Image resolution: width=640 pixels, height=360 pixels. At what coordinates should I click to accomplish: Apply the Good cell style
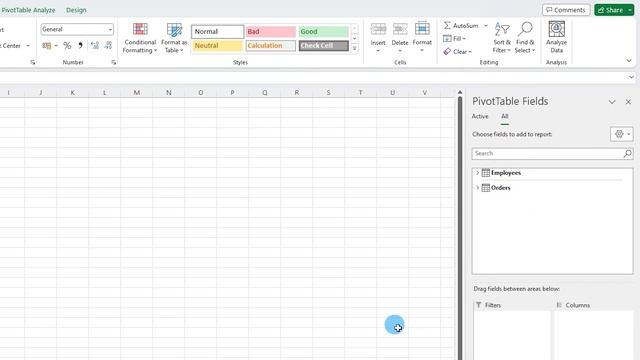[324, 31]
